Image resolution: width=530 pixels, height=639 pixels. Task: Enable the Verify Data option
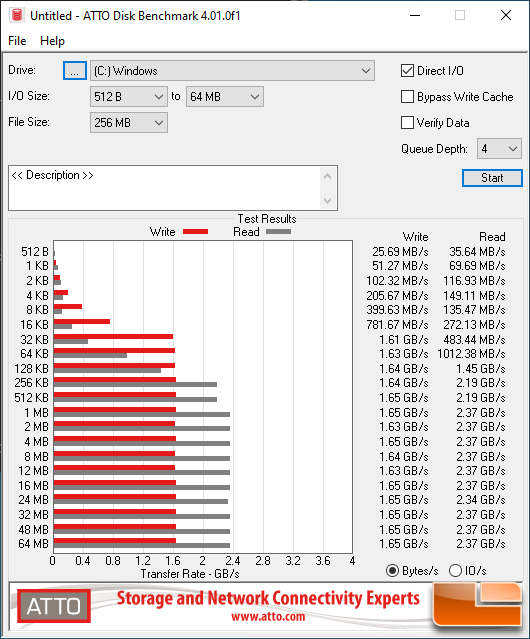click(407, 123)
